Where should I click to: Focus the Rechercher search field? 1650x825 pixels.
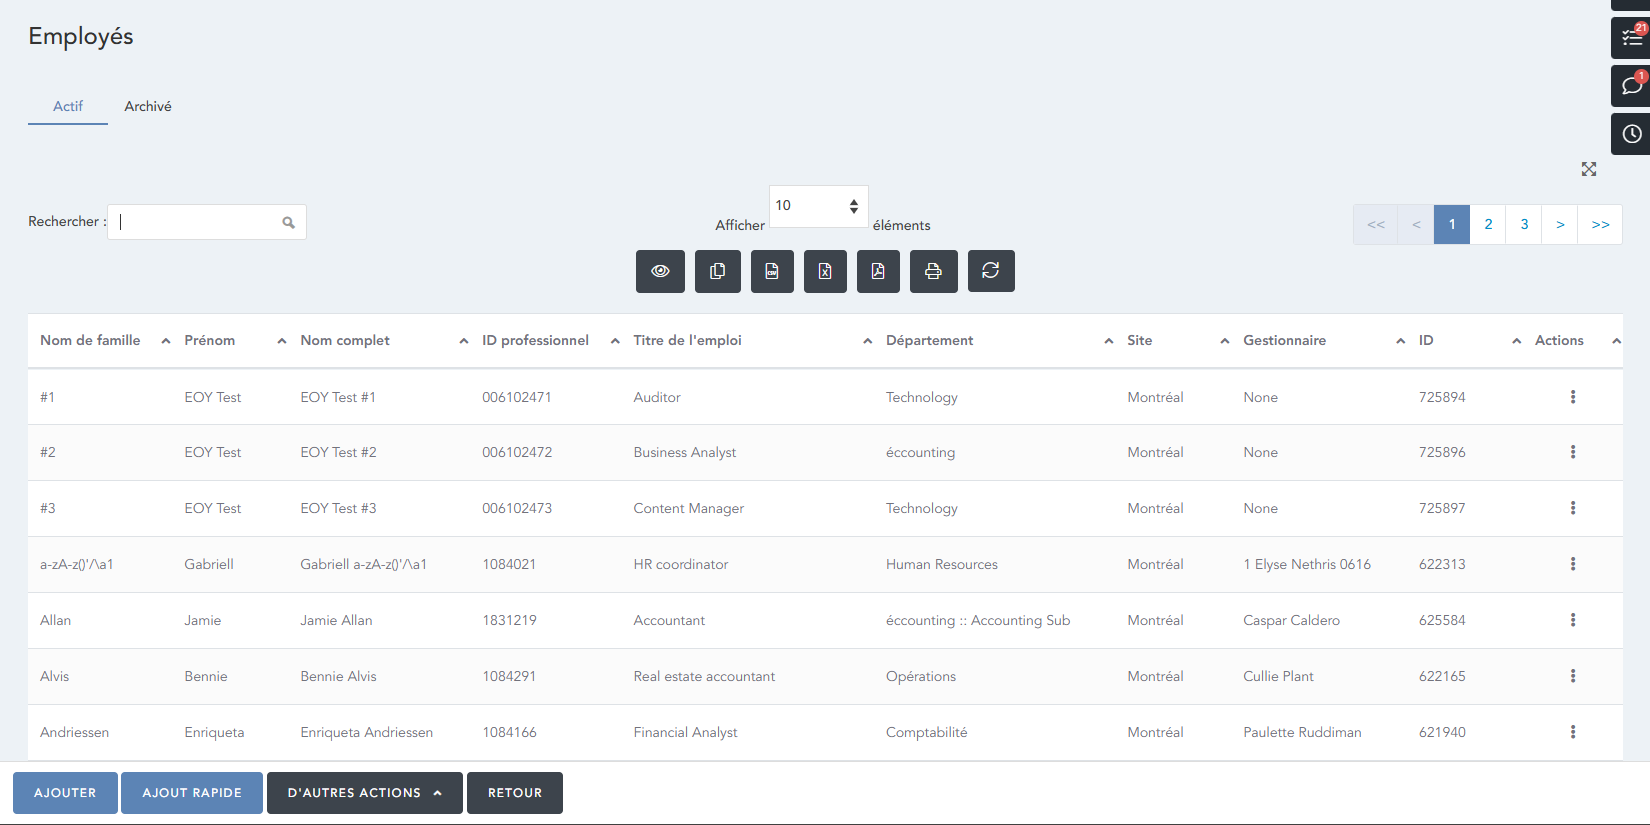point(198,222)
